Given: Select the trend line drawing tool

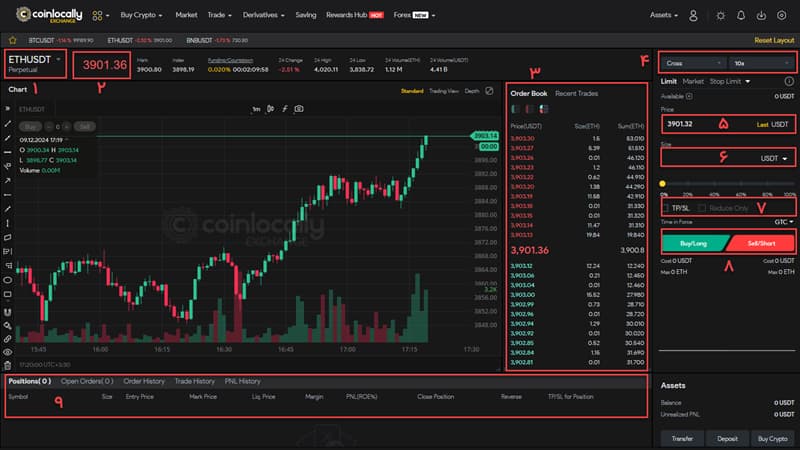Looking at the screenshot, I should click(8, 123).
